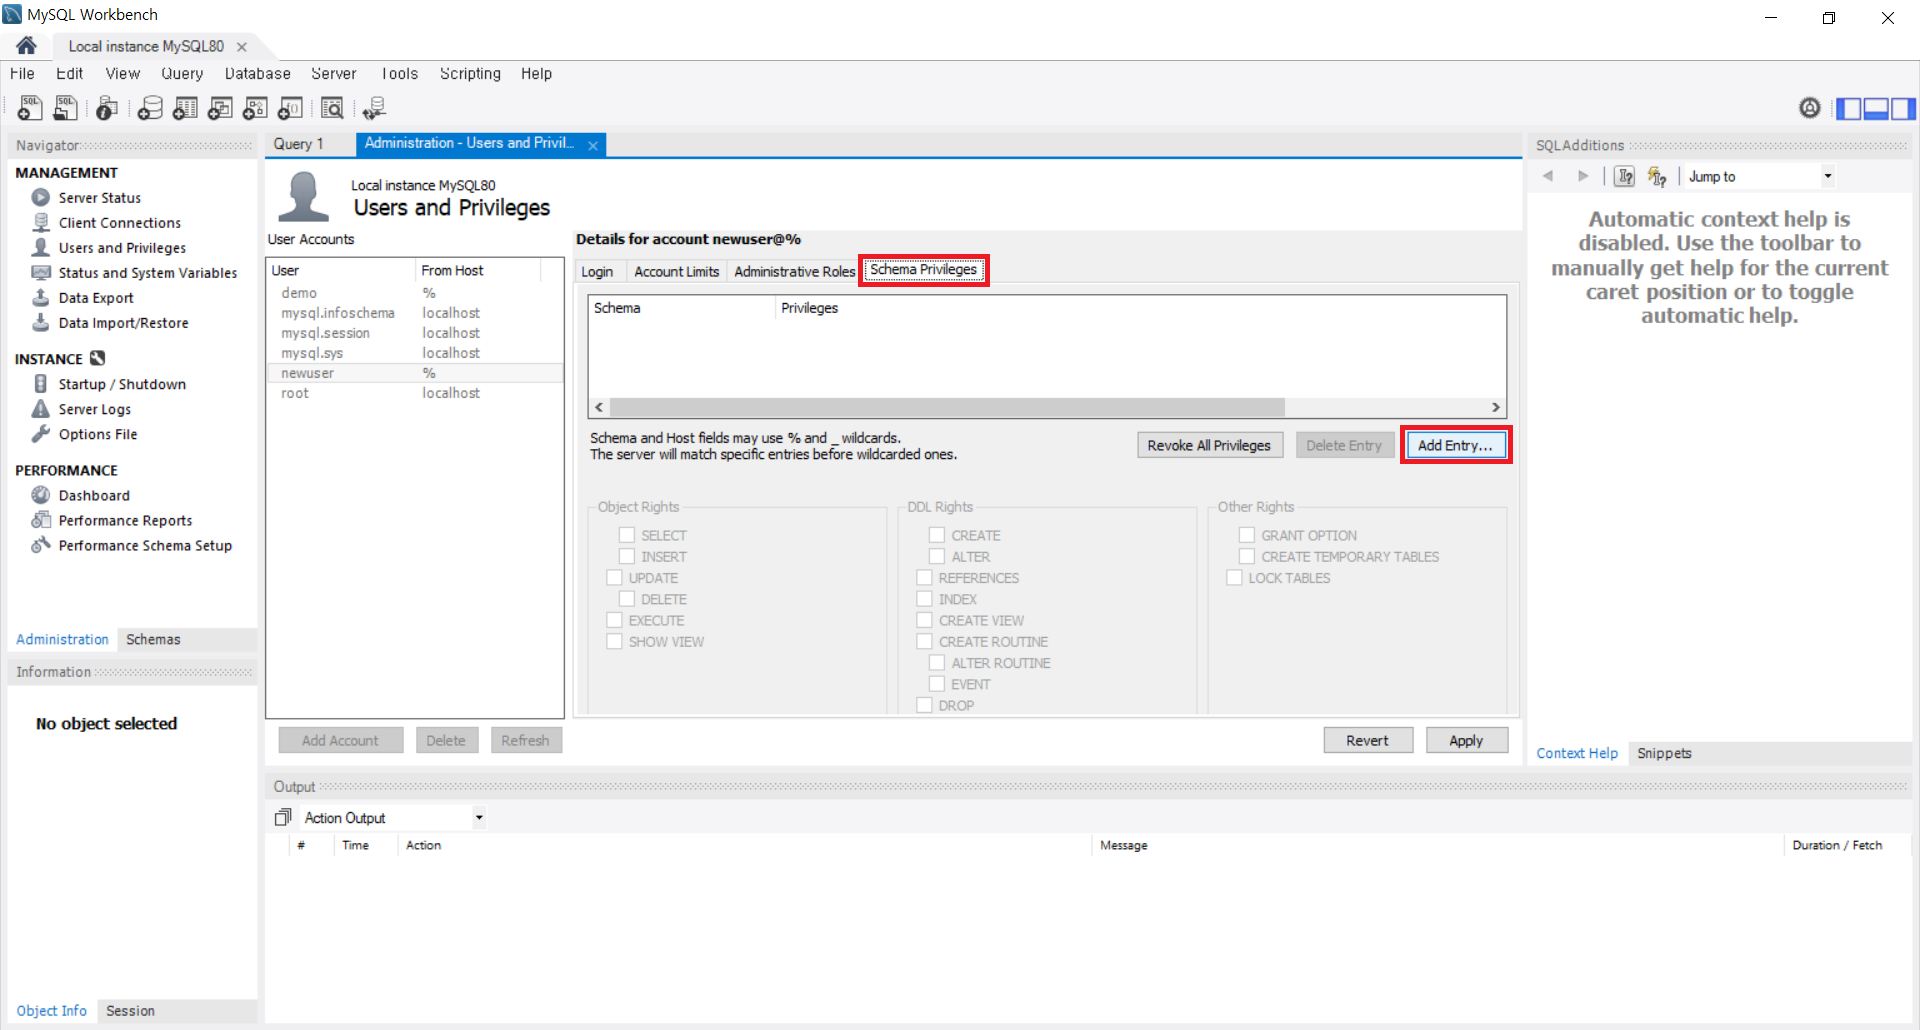Open the Database menu
1920x1030 pixels.
click(x=257, y=74)
